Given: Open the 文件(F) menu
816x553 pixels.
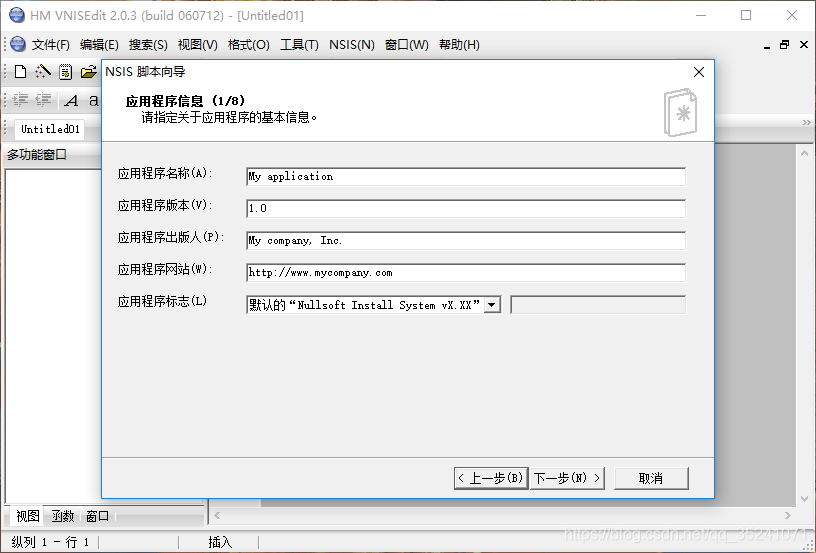Looking at the screenshot, I should (x=50, y=45).
